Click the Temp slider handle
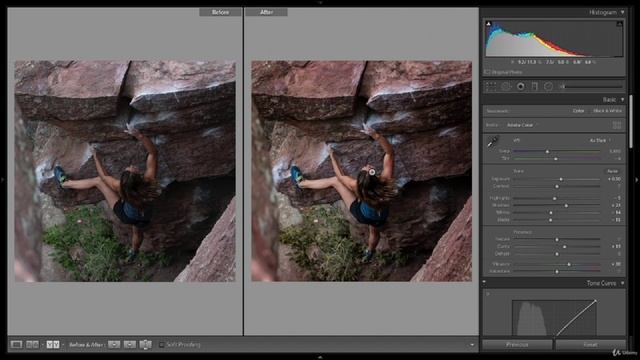This screenshot has width=640, height=360. tap(547, 151)
